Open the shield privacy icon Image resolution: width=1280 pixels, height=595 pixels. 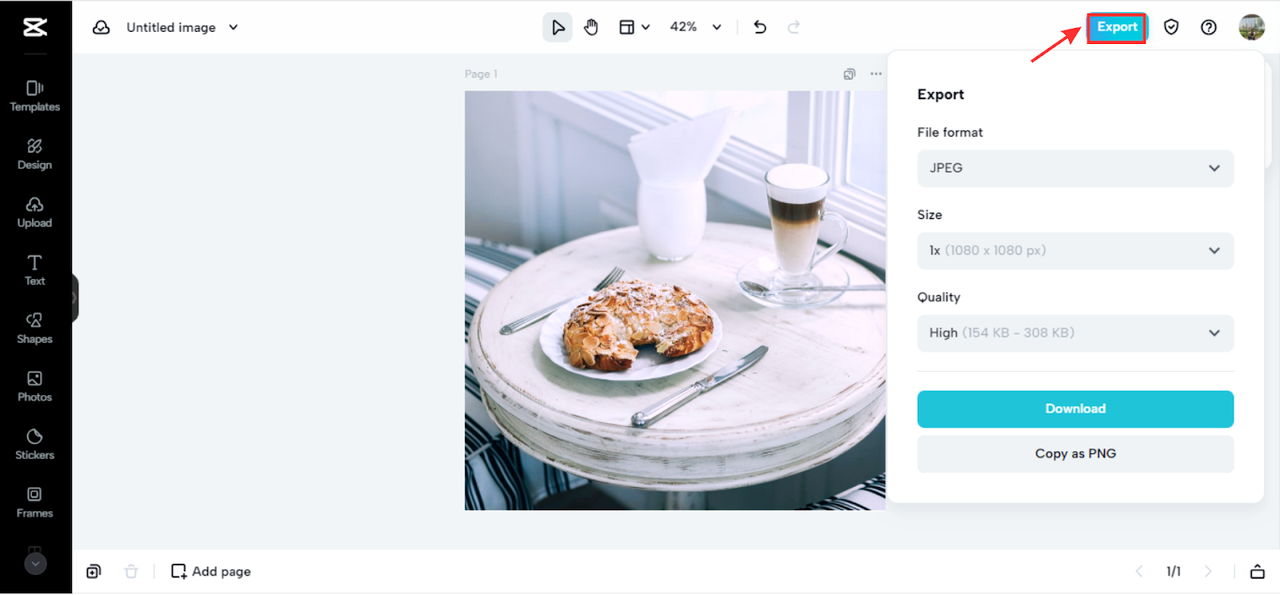pyautogui.click(x=1171, y=27)
